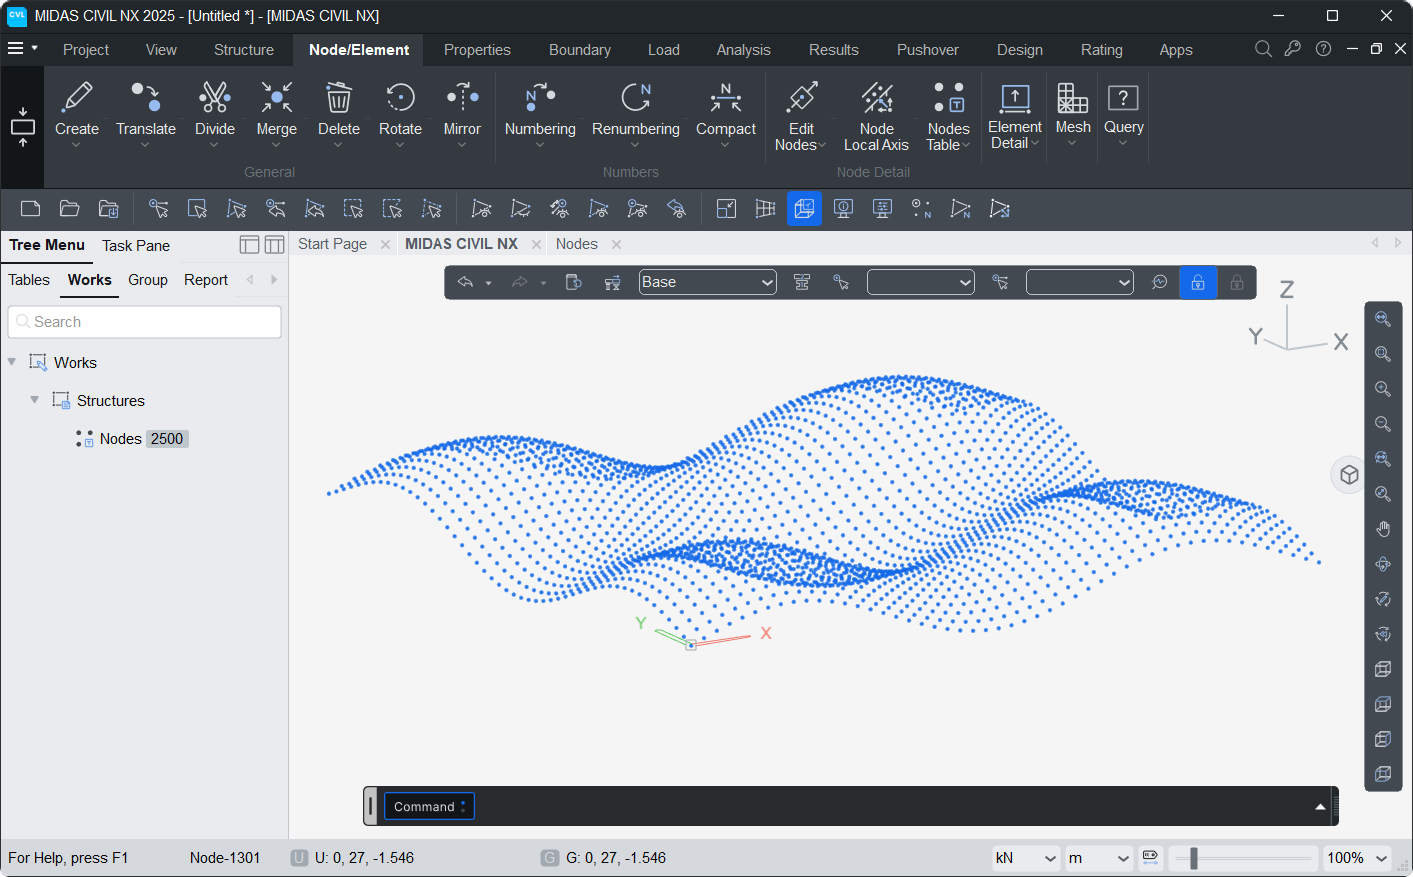This screenshot has width=1413, height=877.
Task: Open the 100% zoom dropdown
Action: (x=1357, y=858)
